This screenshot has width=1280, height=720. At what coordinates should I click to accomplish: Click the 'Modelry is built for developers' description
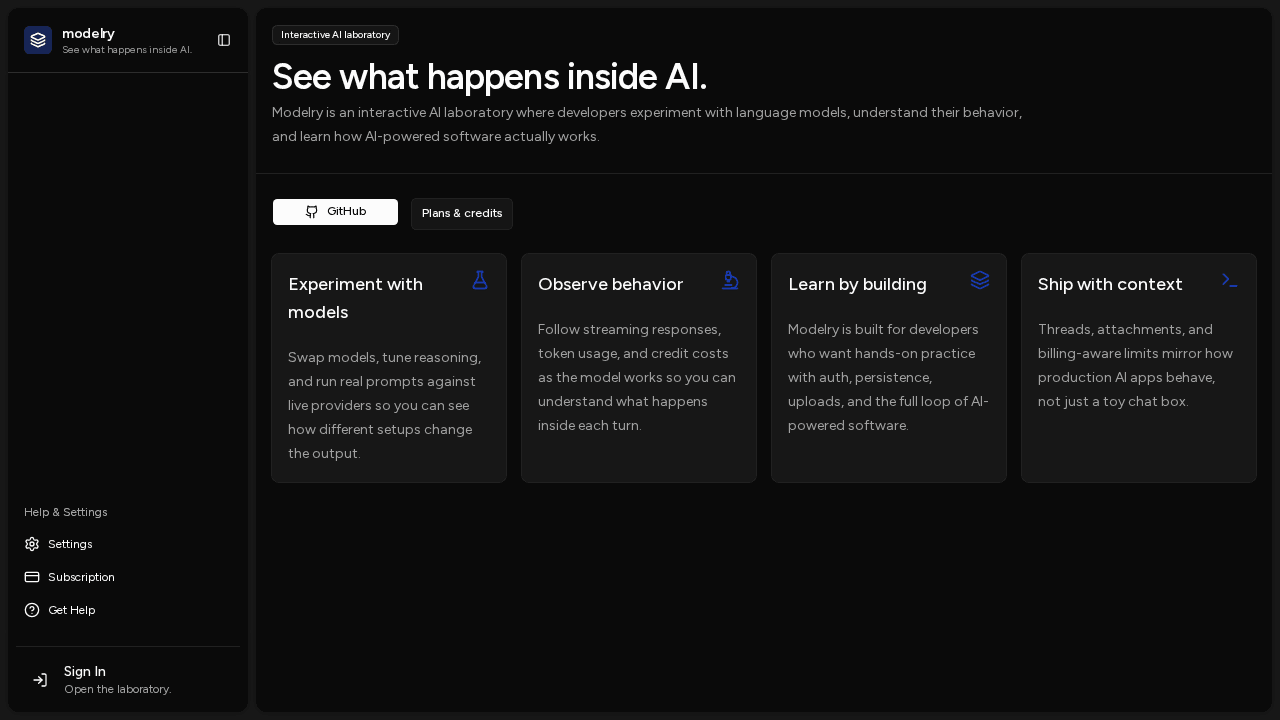tap(888, 377)
